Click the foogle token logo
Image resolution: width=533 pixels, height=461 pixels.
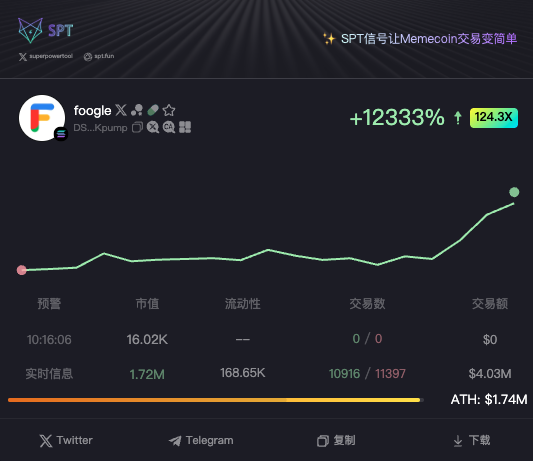click(42, 118)
